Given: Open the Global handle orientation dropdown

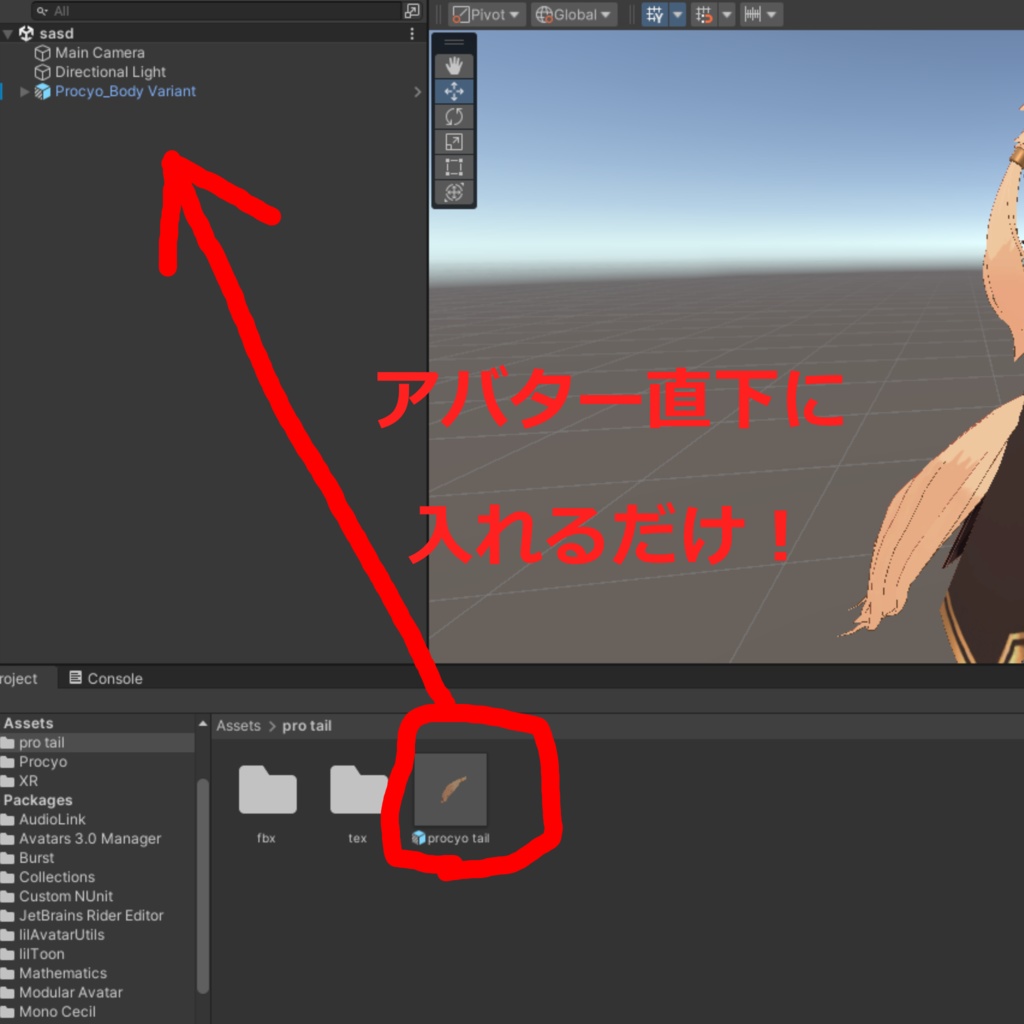Looking at the screenshot, I should coord(573,14).
